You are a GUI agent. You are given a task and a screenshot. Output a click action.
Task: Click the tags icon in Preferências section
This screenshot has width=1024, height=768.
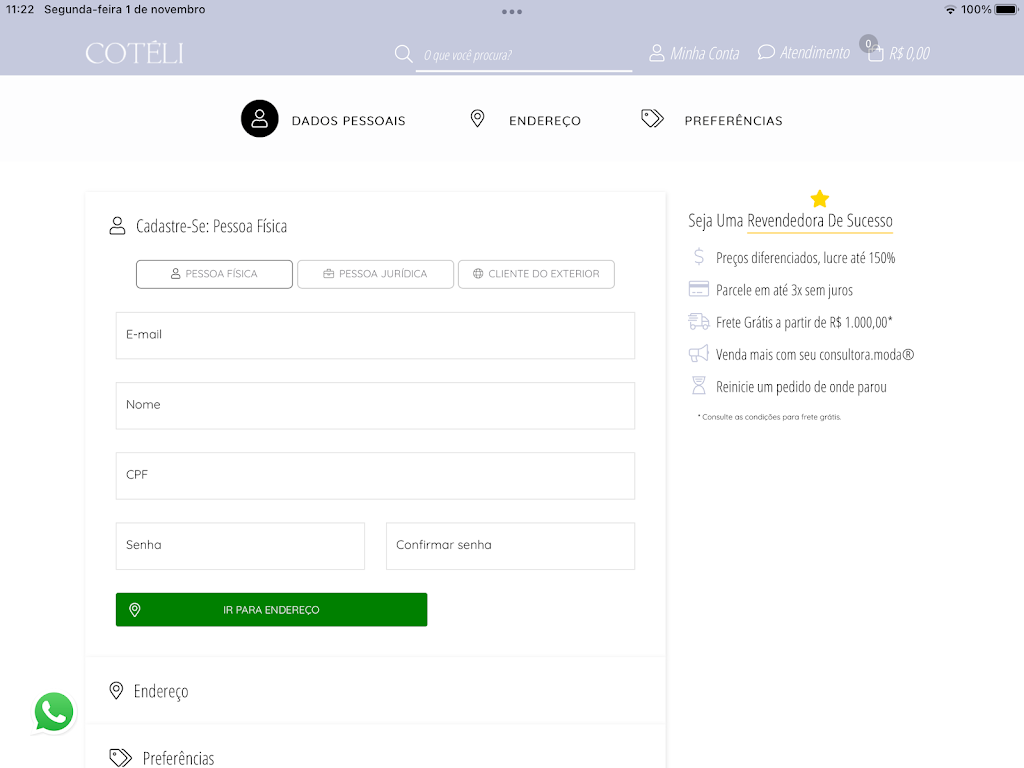coord(120,758)
